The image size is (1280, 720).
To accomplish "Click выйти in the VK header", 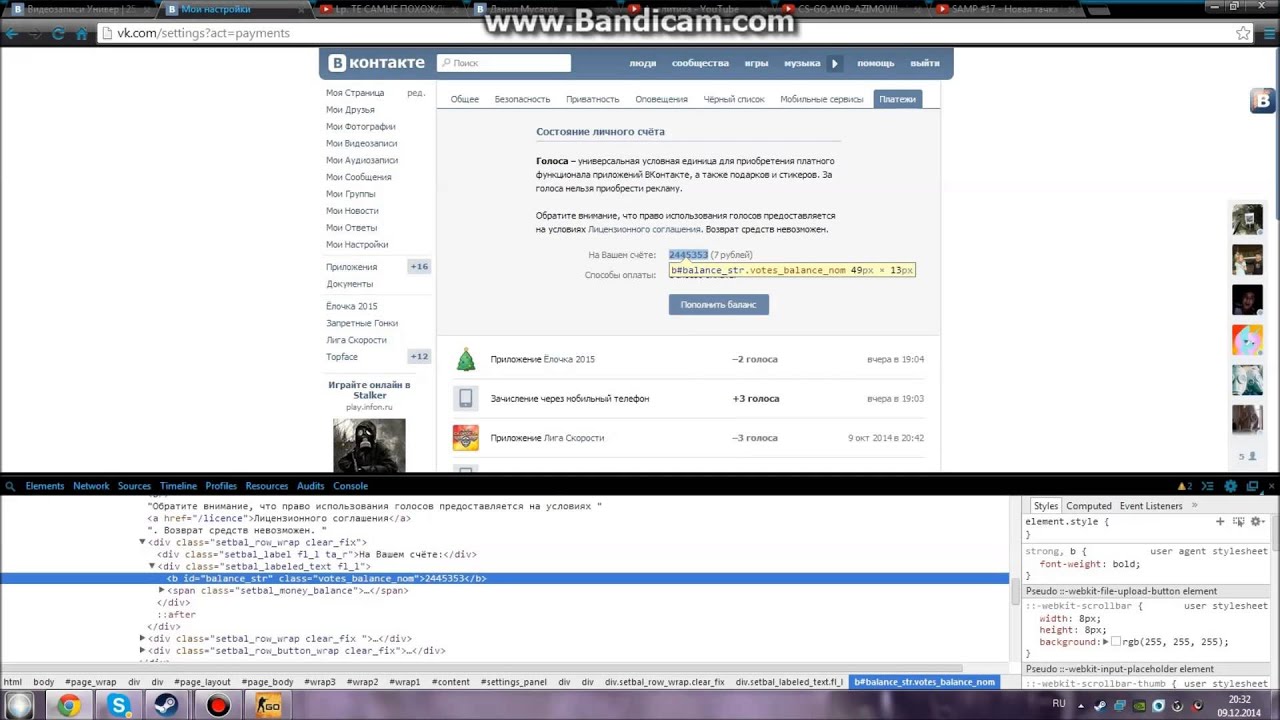I will 925,63.
